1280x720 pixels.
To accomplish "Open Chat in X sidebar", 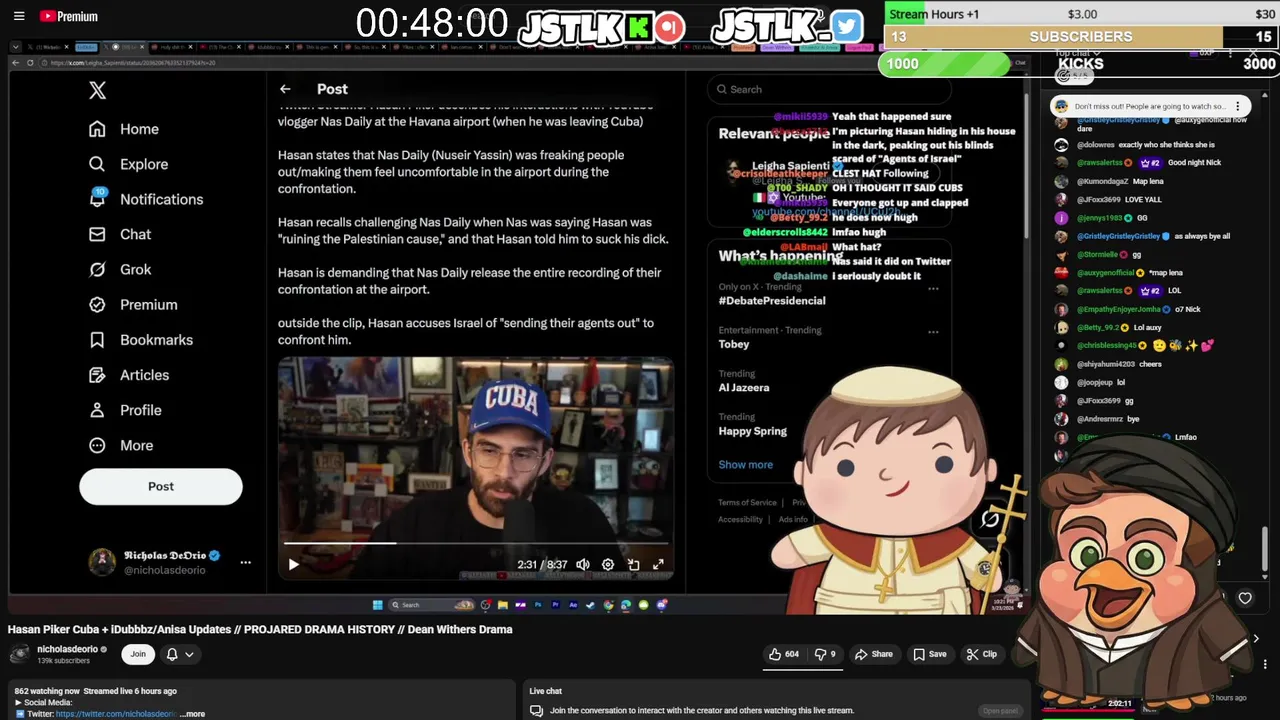I will click(x=120, y=234).
